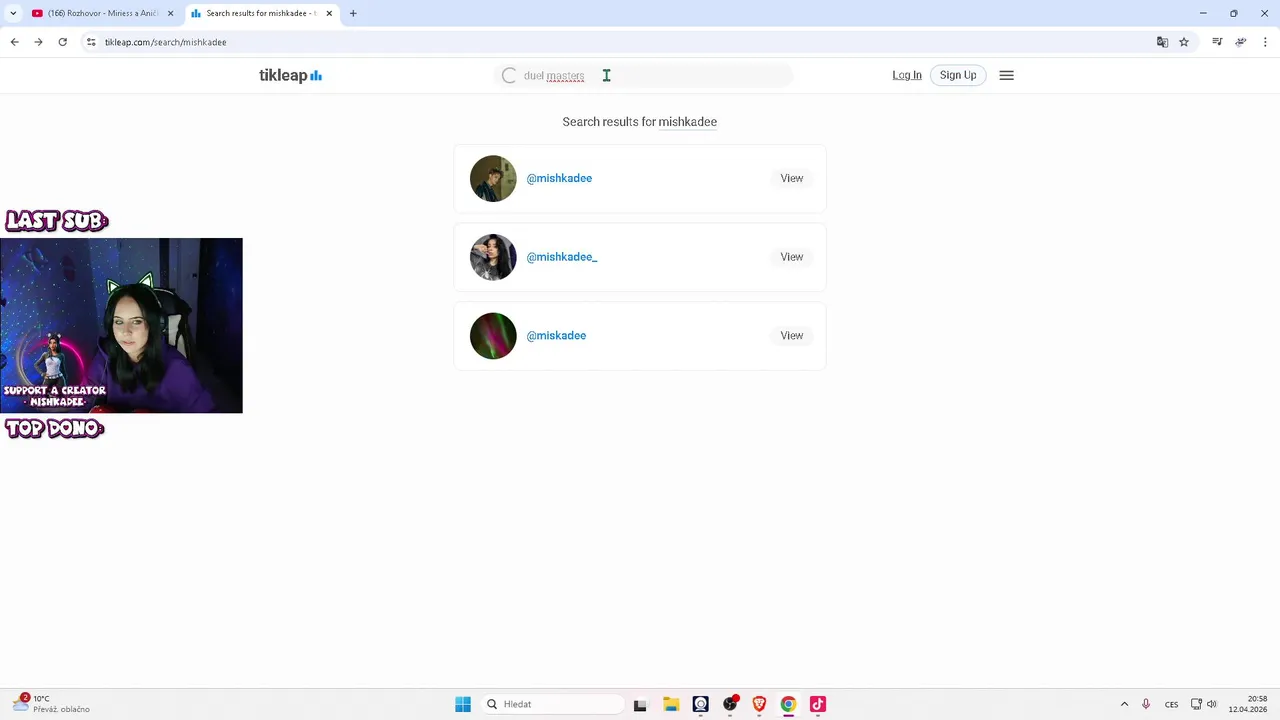The width and height of the screenshot is (1280, 720).
Task: View the @miskadee profile
Action: [792, 336]
